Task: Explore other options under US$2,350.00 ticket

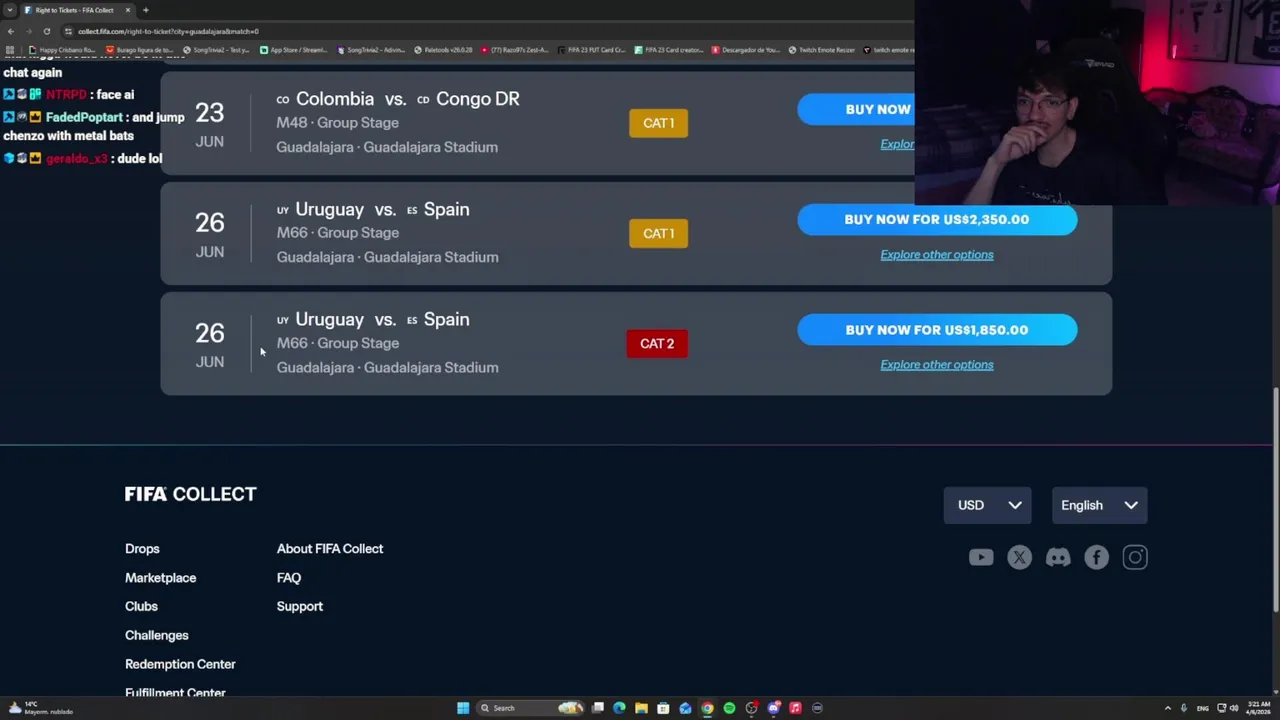Action: tap(937, 255)
